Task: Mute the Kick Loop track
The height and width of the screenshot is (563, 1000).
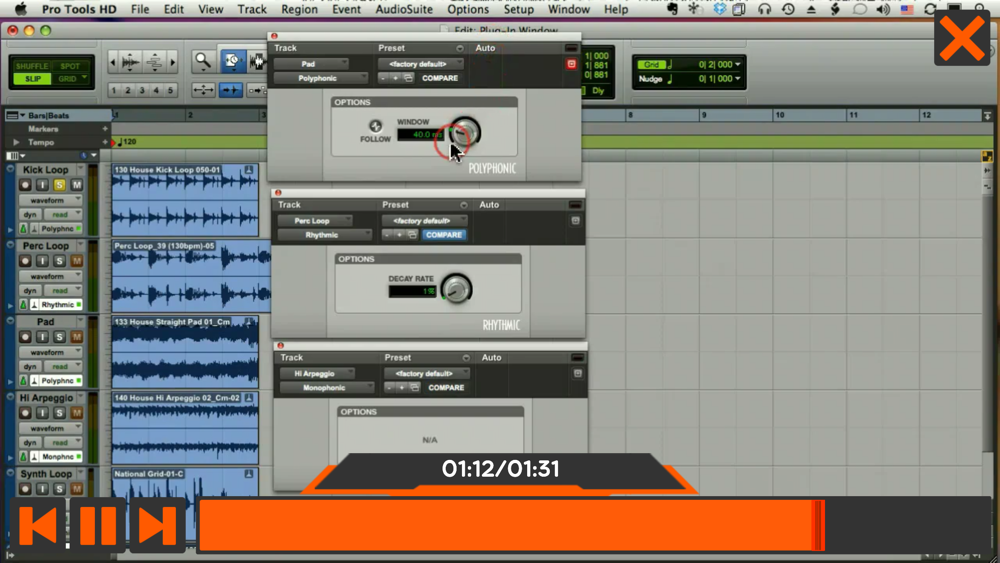Action: (x=77, y=185)
